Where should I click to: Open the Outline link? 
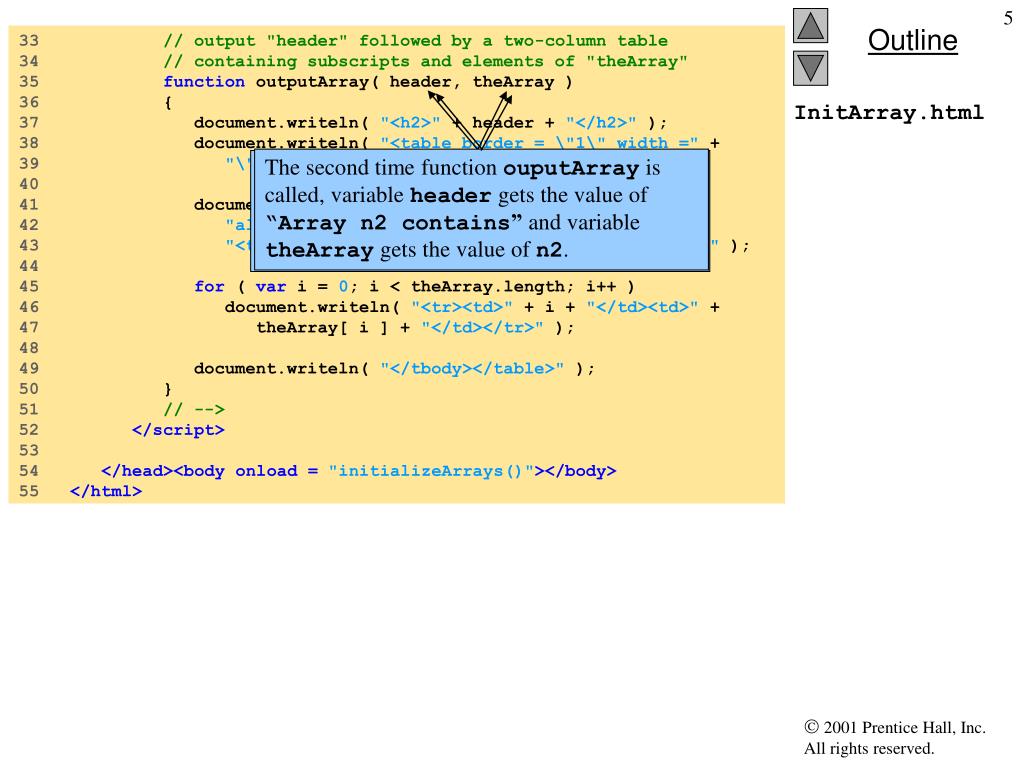click(912, 40)
